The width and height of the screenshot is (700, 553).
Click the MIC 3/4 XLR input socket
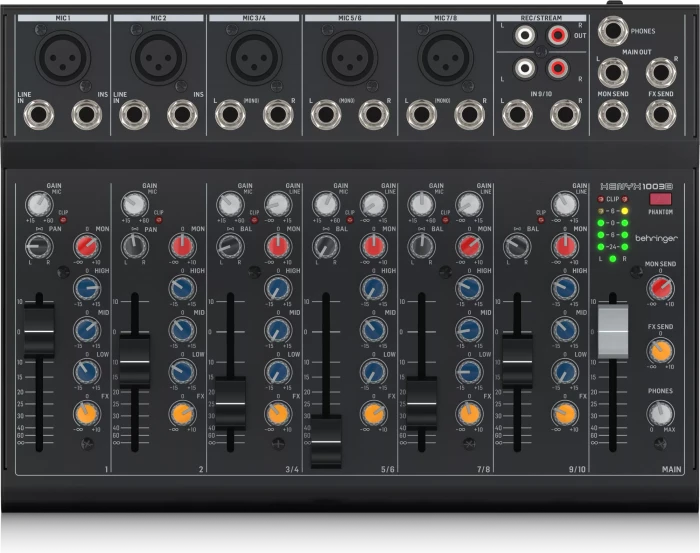[254, 58]
